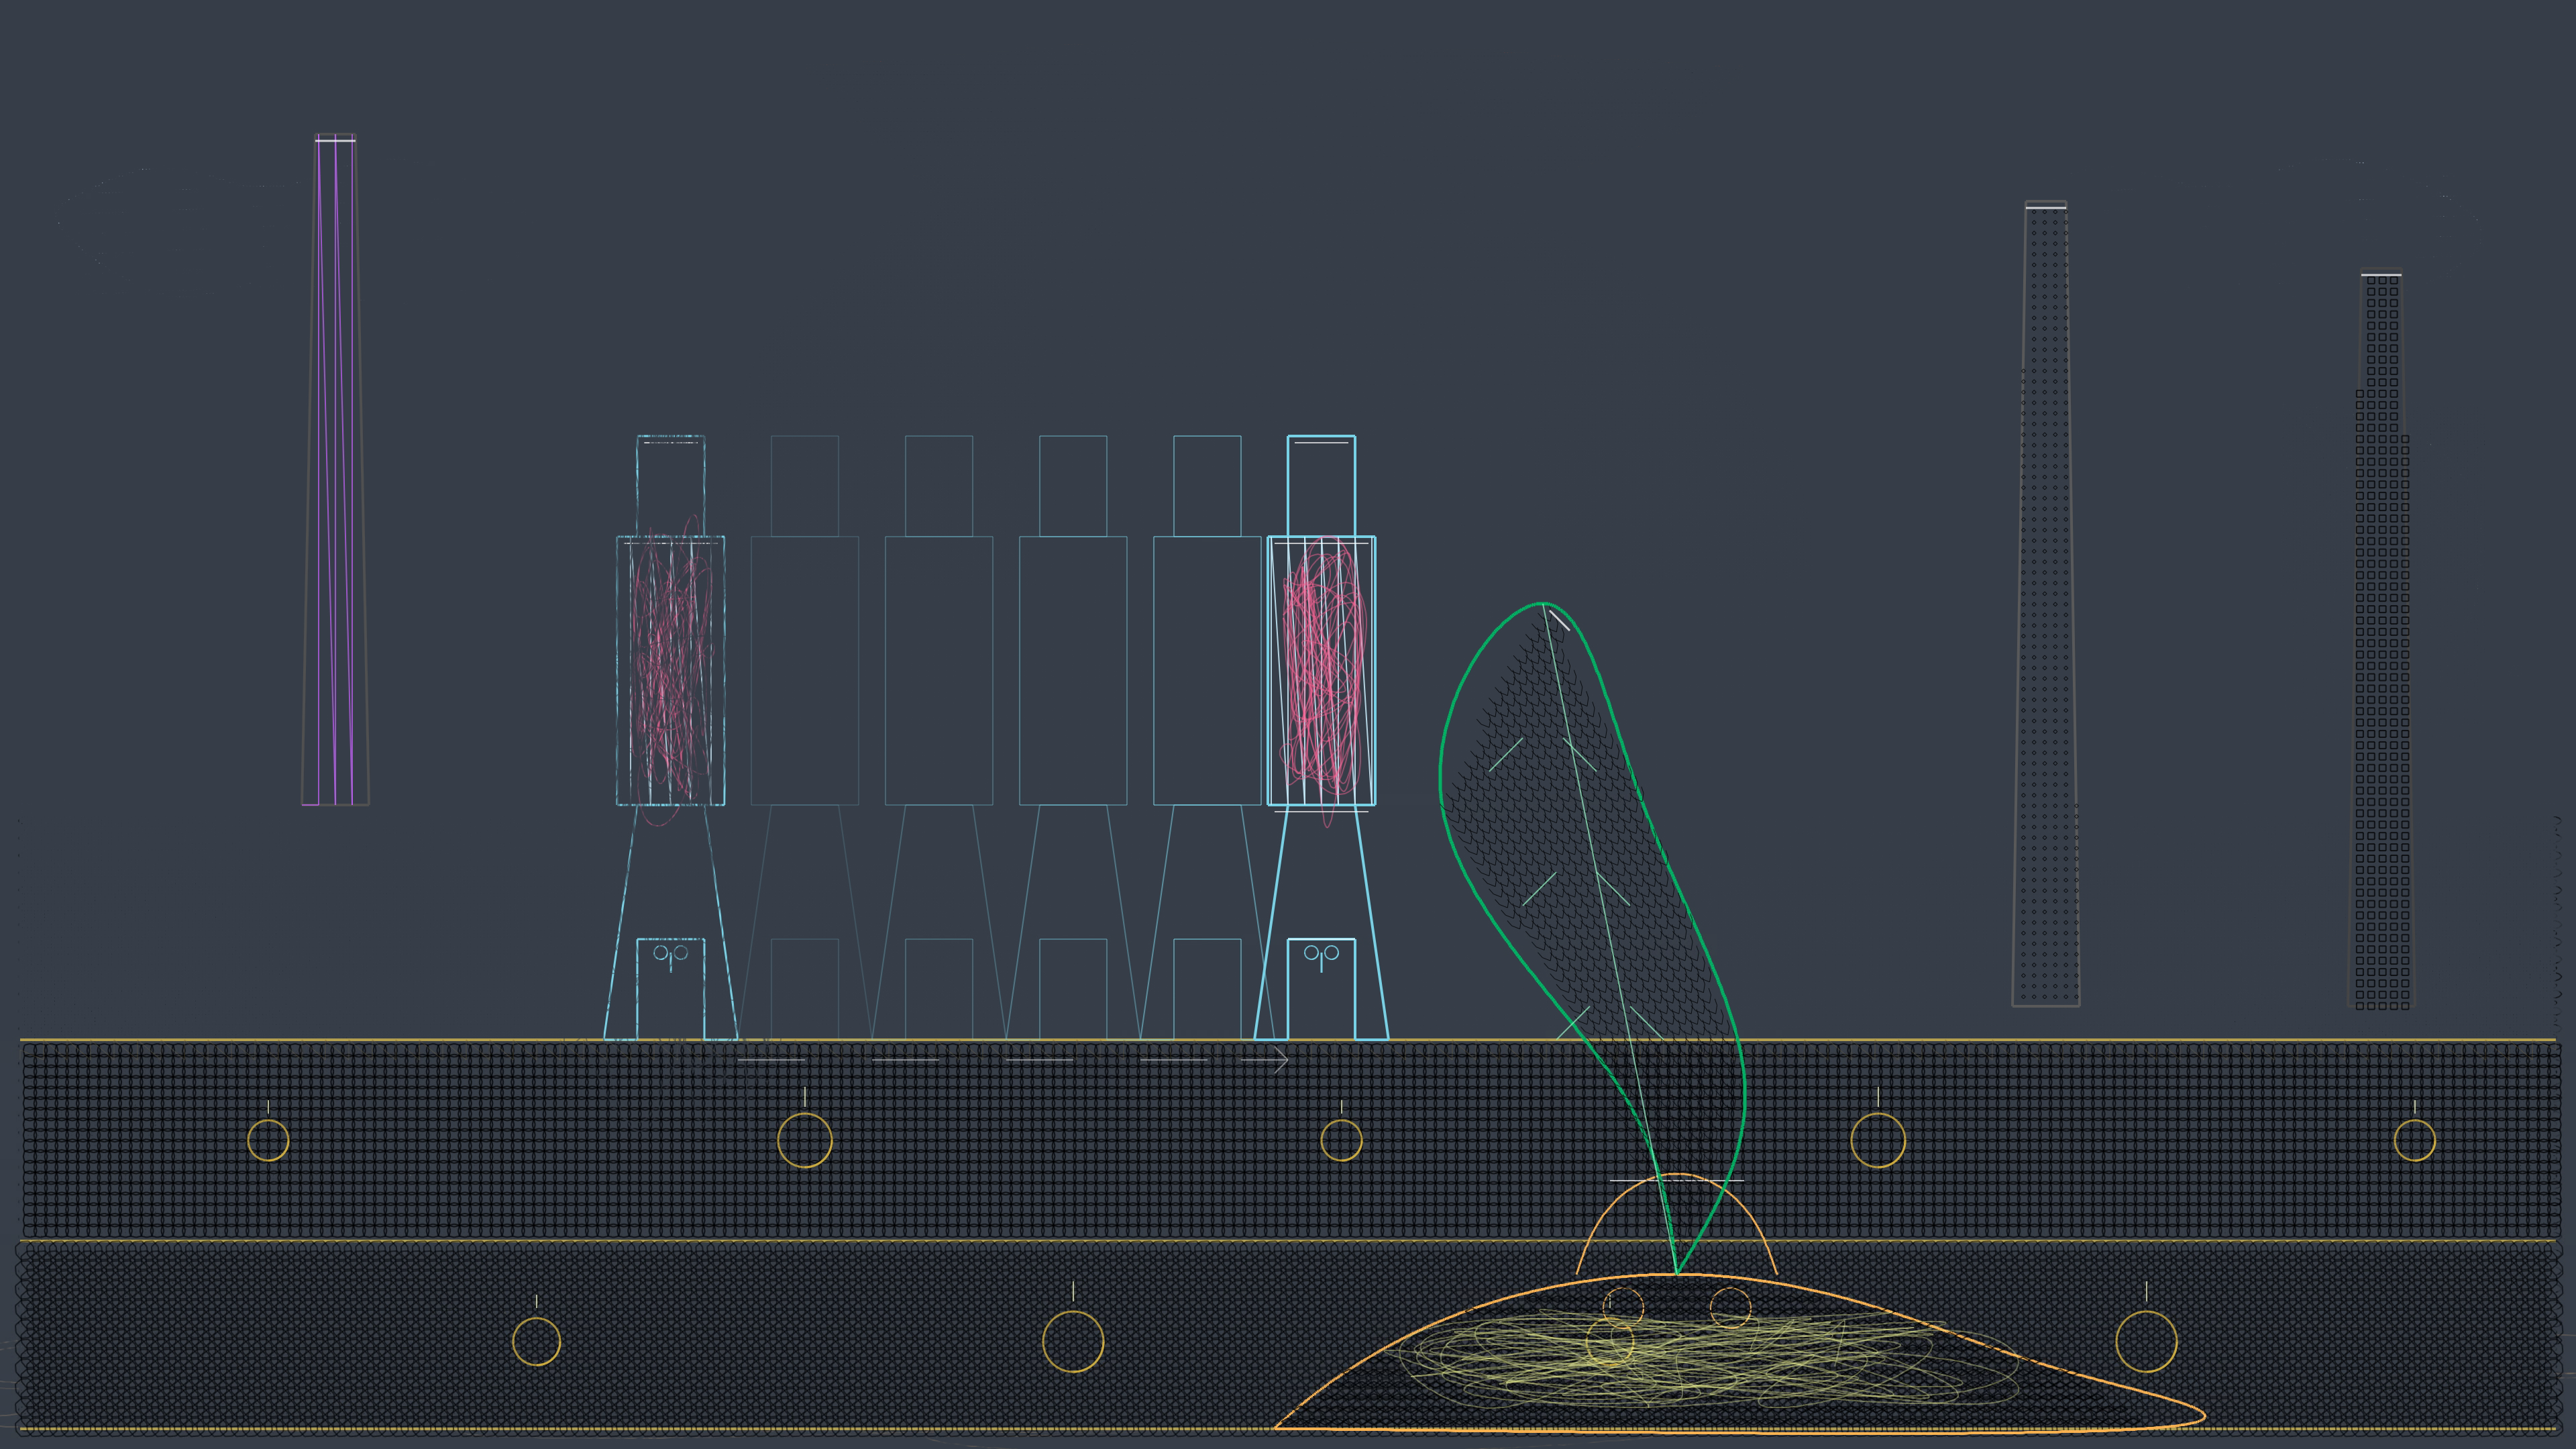
Task: Select the tall purple tower
Action: tap(335, 470)
